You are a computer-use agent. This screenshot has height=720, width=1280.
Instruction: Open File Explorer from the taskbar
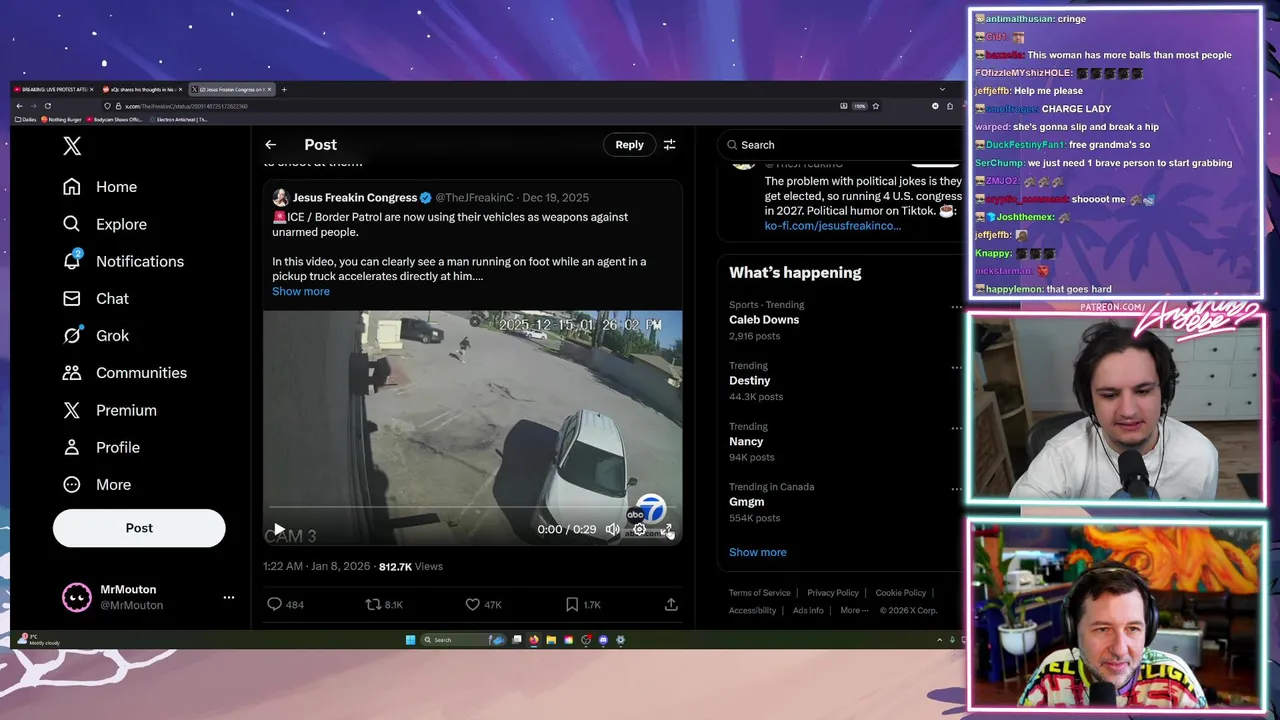click(x=551, y=640)
